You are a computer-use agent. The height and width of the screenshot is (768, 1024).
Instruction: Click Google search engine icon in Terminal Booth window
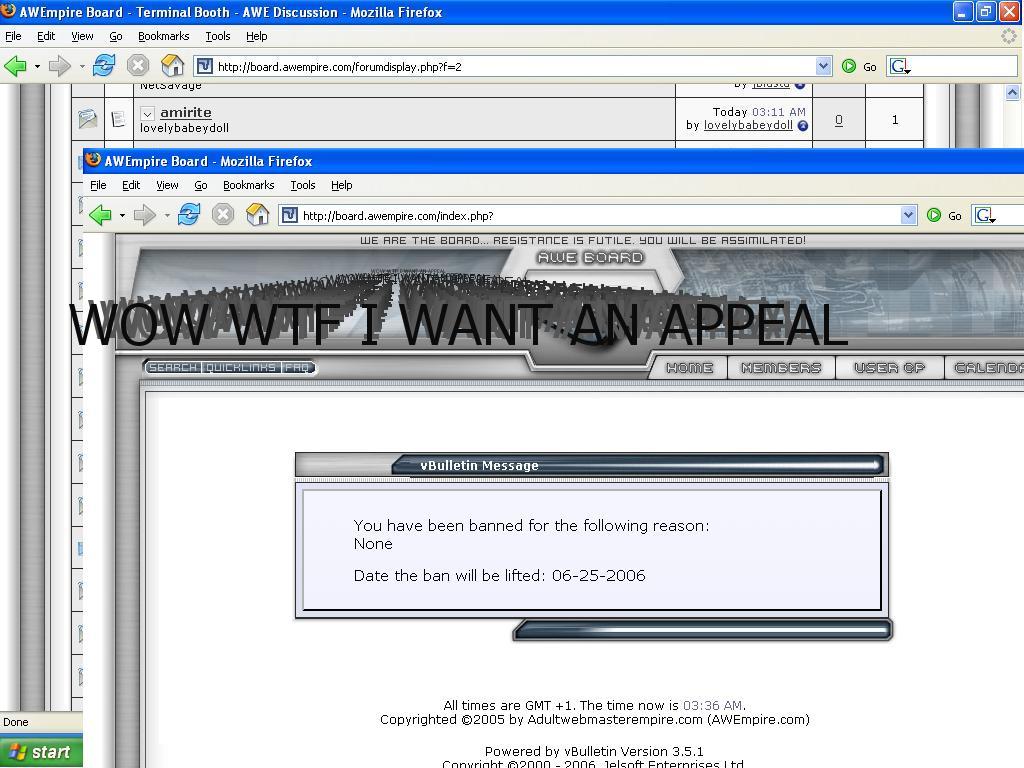(901, 66)
